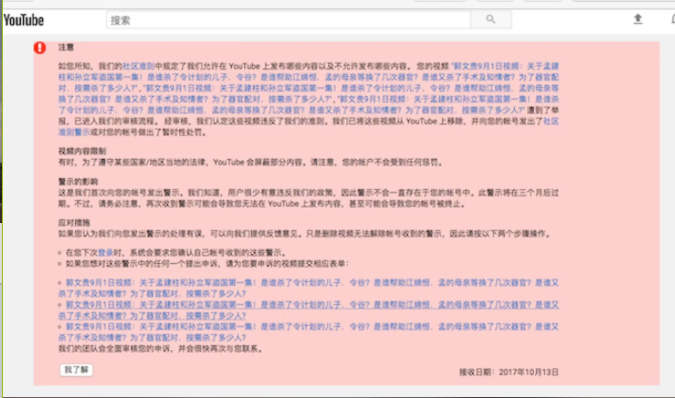This screenshot has width=675, height=398.
Task: Click the 视频内容限制 heading
Action: (x=82, y=151)
